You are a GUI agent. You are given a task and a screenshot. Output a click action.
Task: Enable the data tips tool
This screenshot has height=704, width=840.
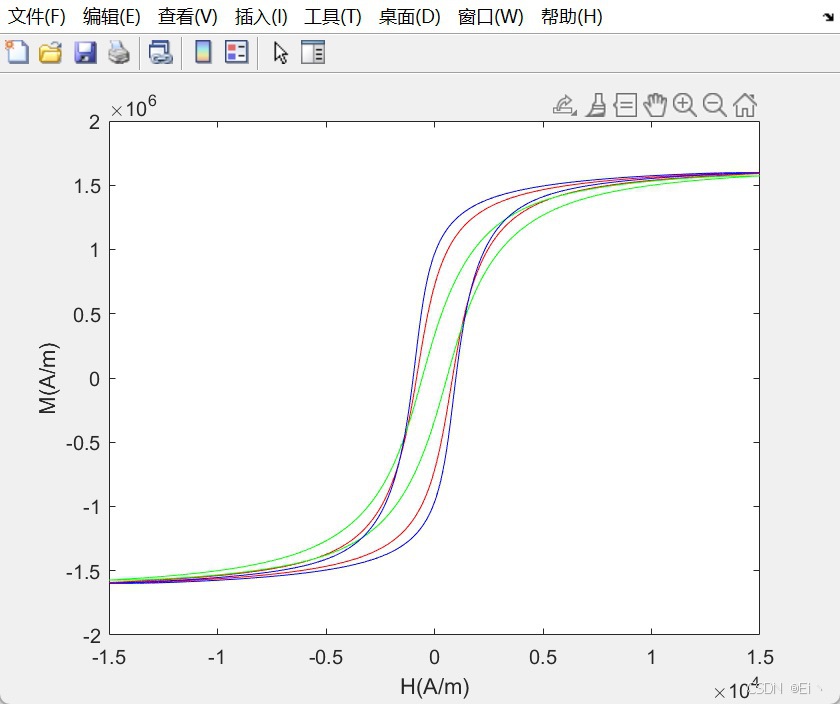point(625,105)
